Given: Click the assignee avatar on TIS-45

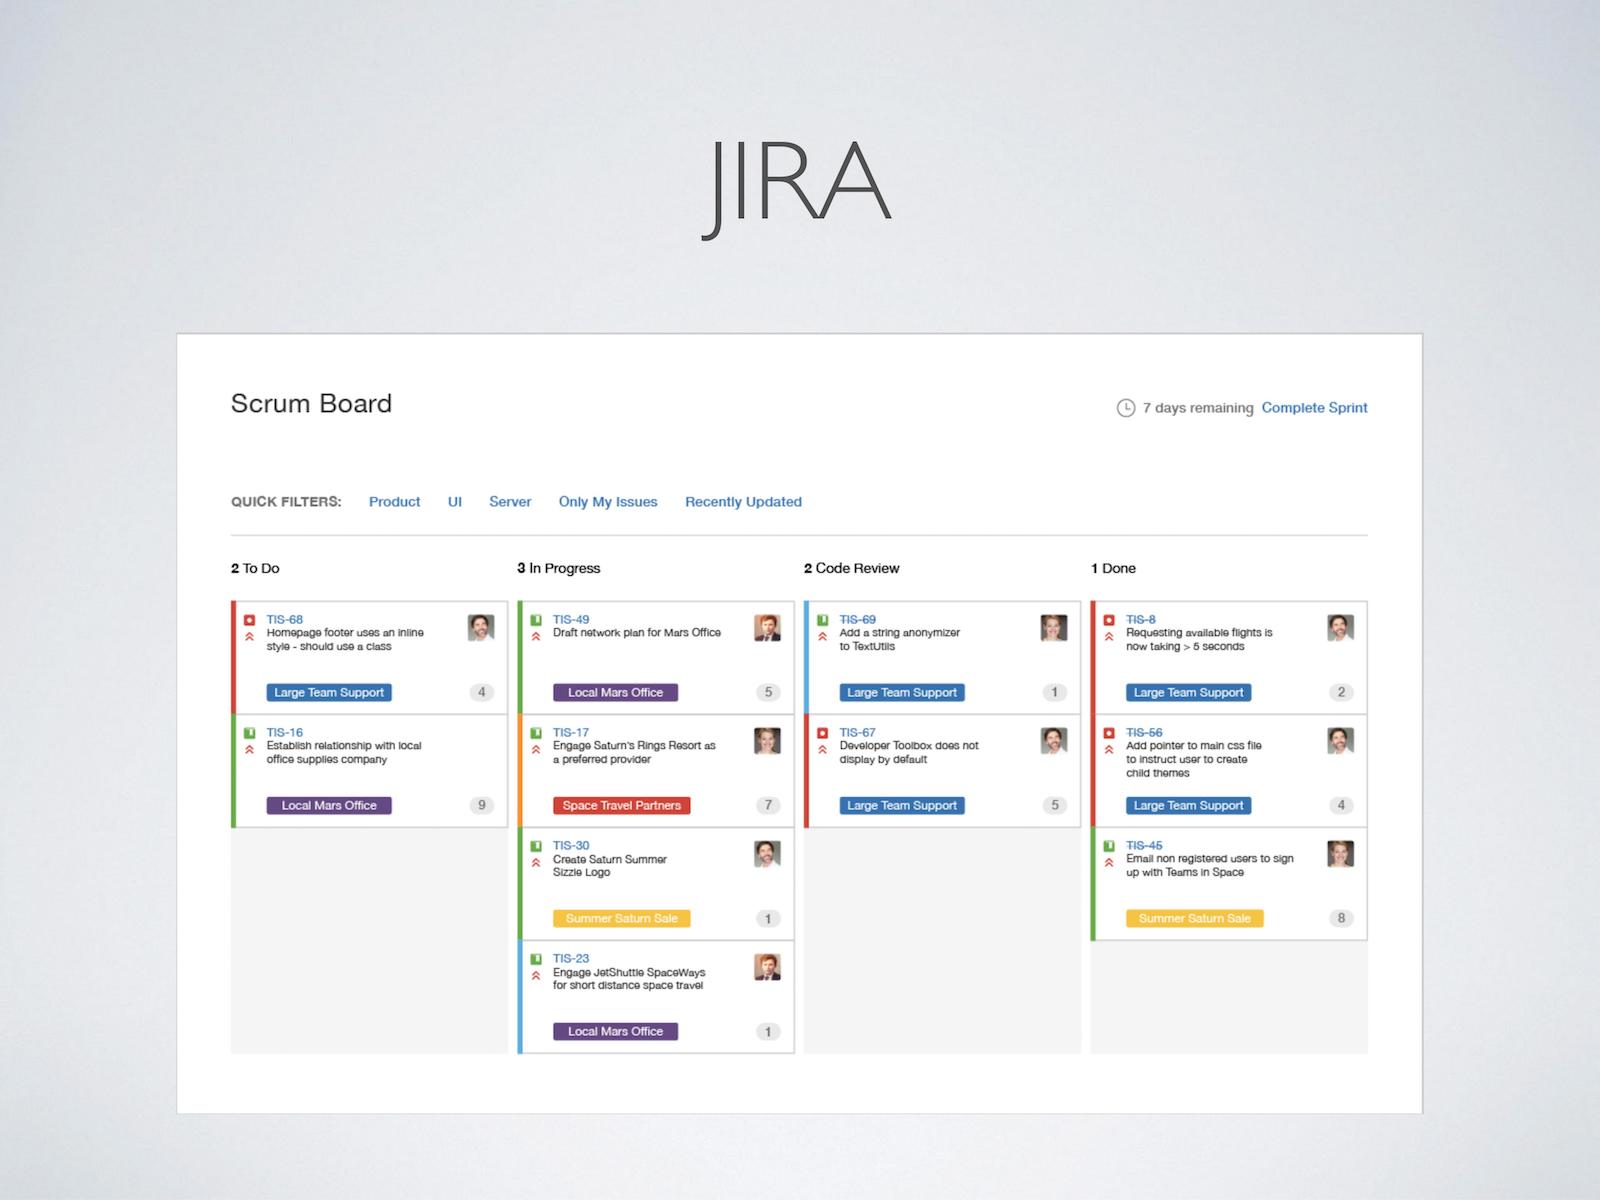Looking at the screenshot, I should [1341, 854].
